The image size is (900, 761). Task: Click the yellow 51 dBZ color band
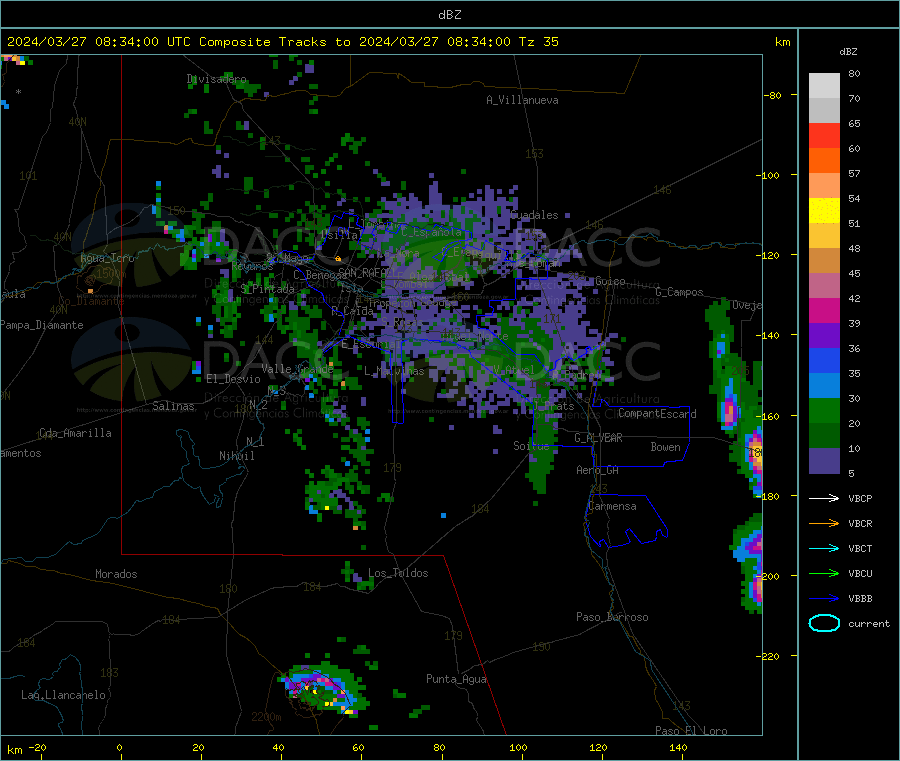click(x=824, y=211)
